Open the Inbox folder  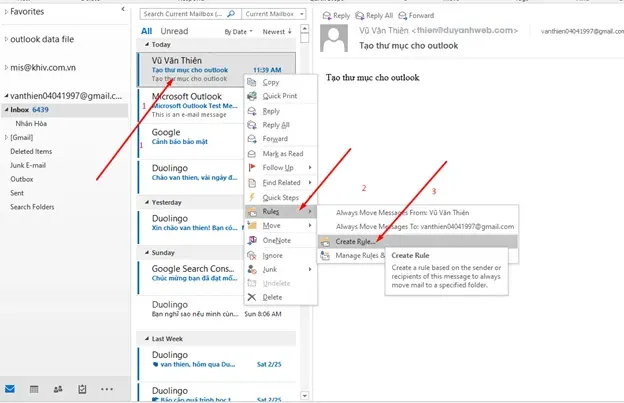(x=65, y=110)
